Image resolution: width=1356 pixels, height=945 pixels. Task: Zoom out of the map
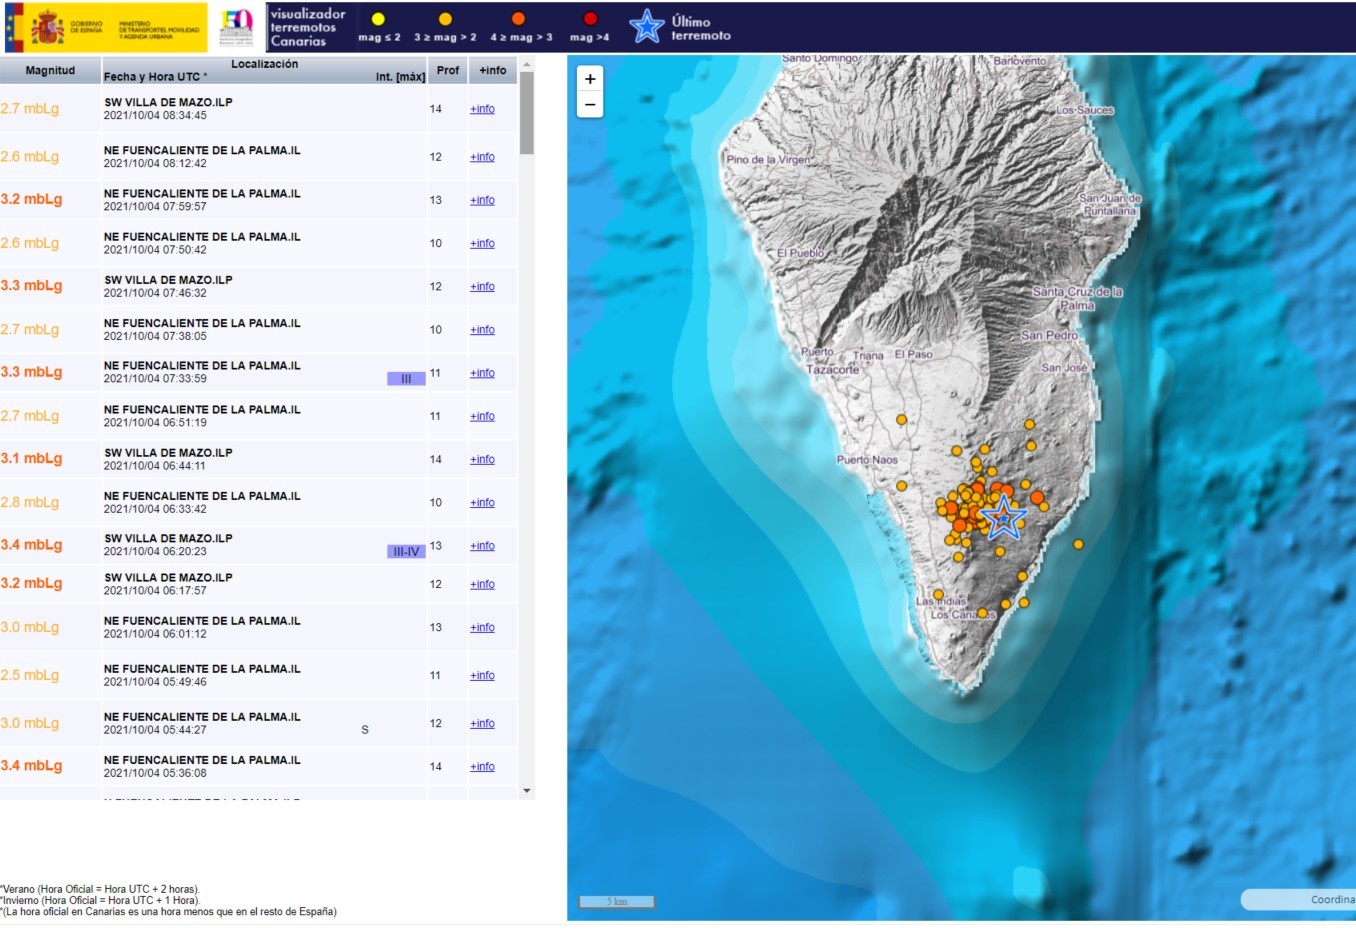(590, 105)
